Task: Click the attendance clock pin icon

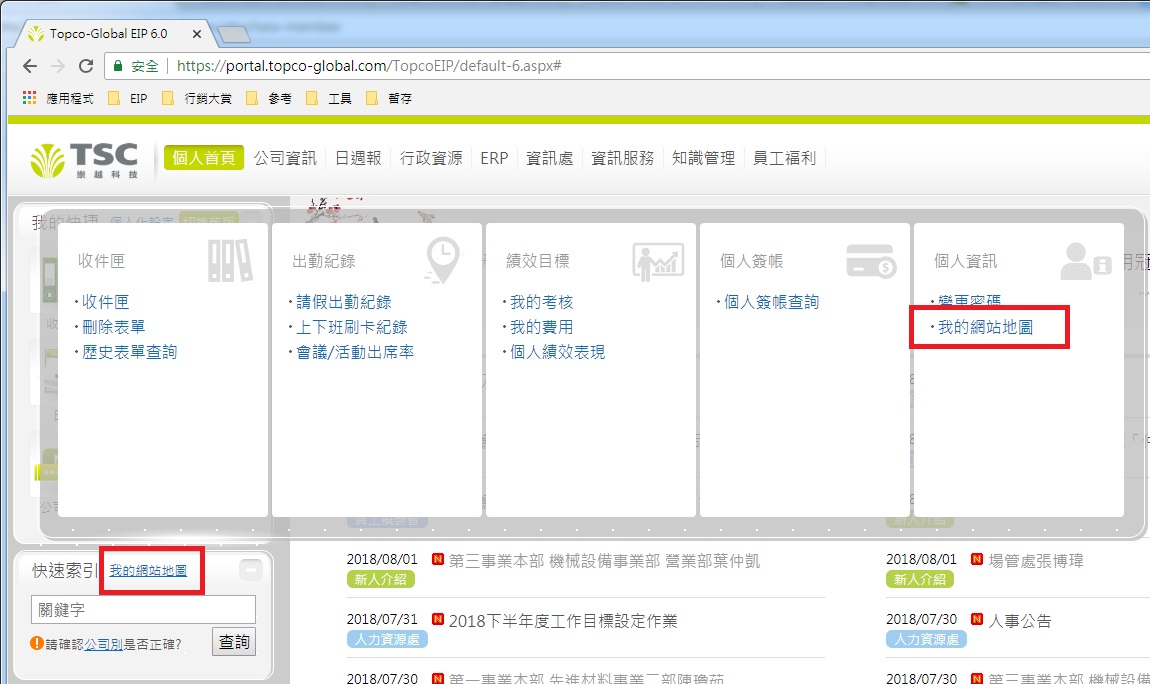Action: (443, 260)
